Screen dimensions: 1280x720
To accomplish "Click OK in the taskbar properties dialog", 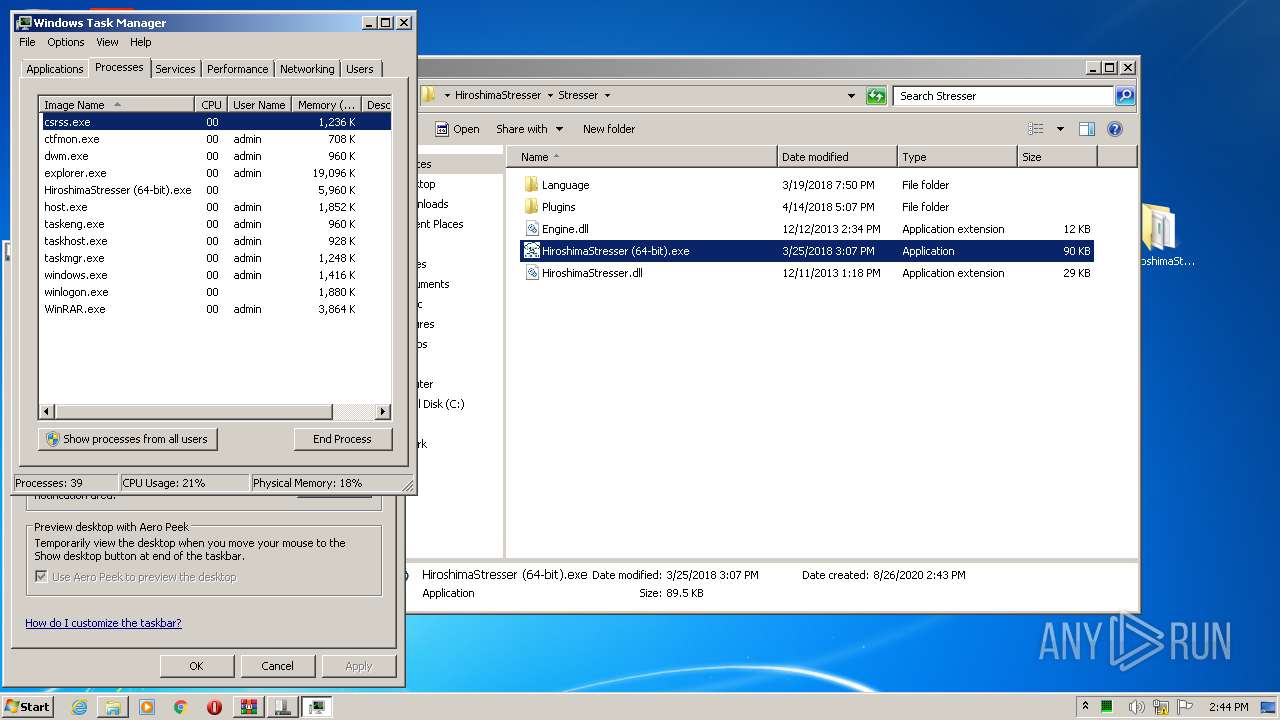I will pyautogui.click(x=197, y=666).
